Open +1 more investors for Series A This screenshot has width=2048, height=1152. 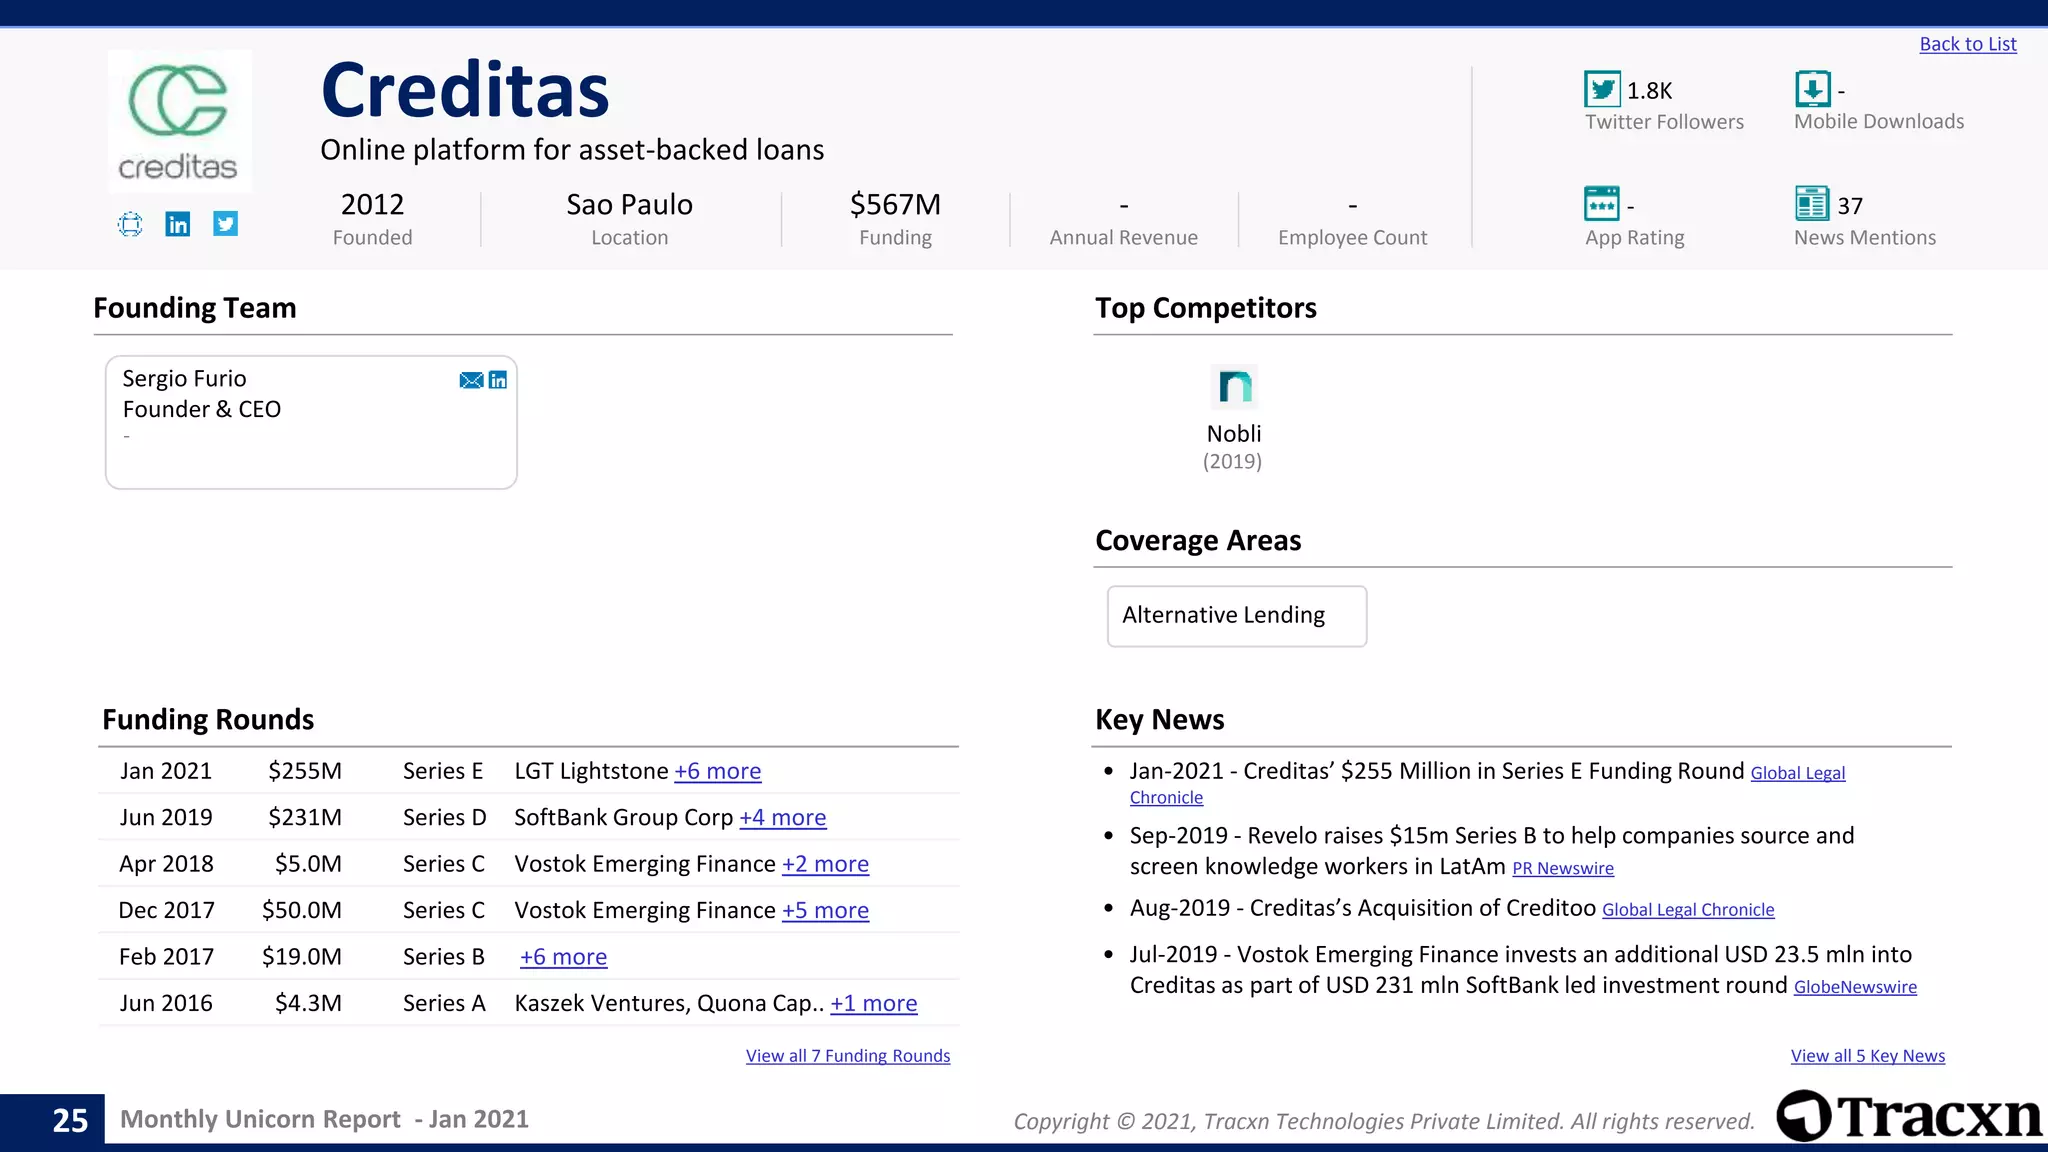(874, 1003)
